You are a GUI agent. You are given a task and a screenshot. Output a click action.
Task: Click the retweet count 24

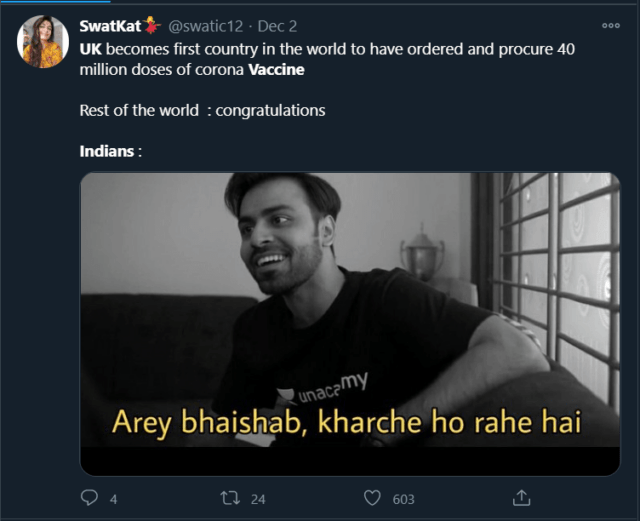point(257,498)
